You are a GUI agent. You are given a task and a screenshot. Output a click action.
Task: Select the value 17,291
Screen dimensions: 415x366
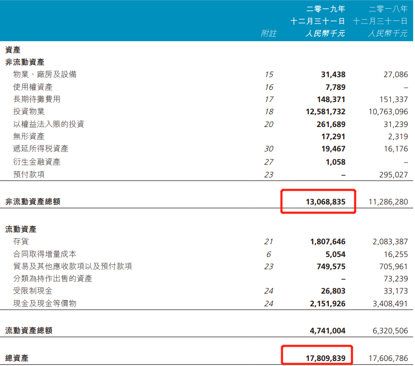coord(333,137)
